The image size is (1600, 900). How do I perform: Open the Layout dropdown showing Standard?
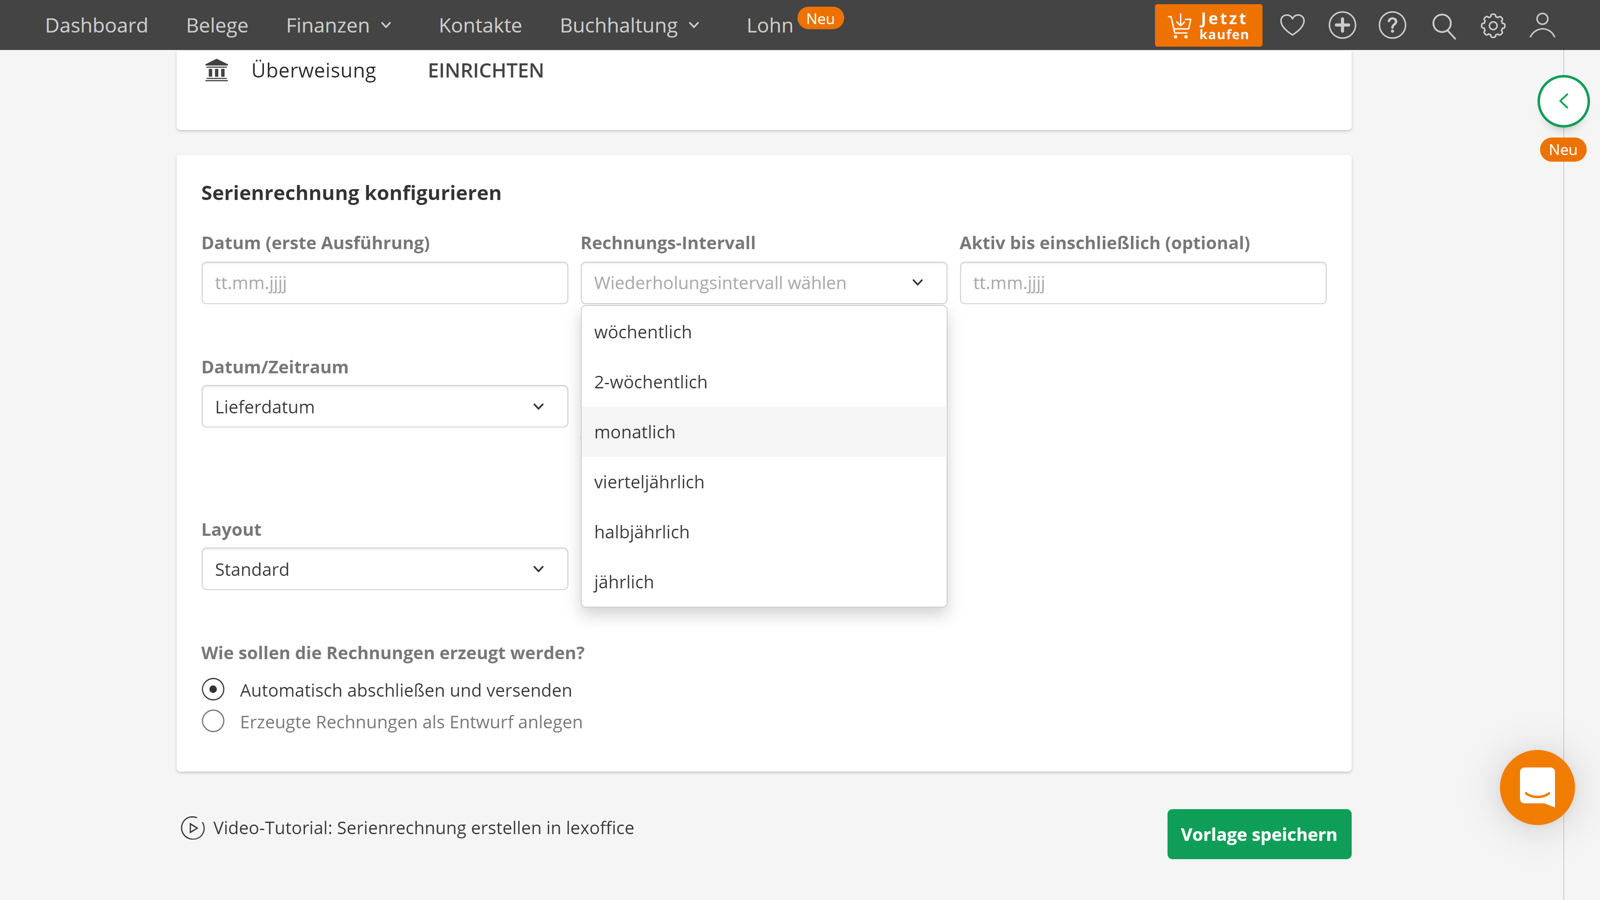pos(384,569)
